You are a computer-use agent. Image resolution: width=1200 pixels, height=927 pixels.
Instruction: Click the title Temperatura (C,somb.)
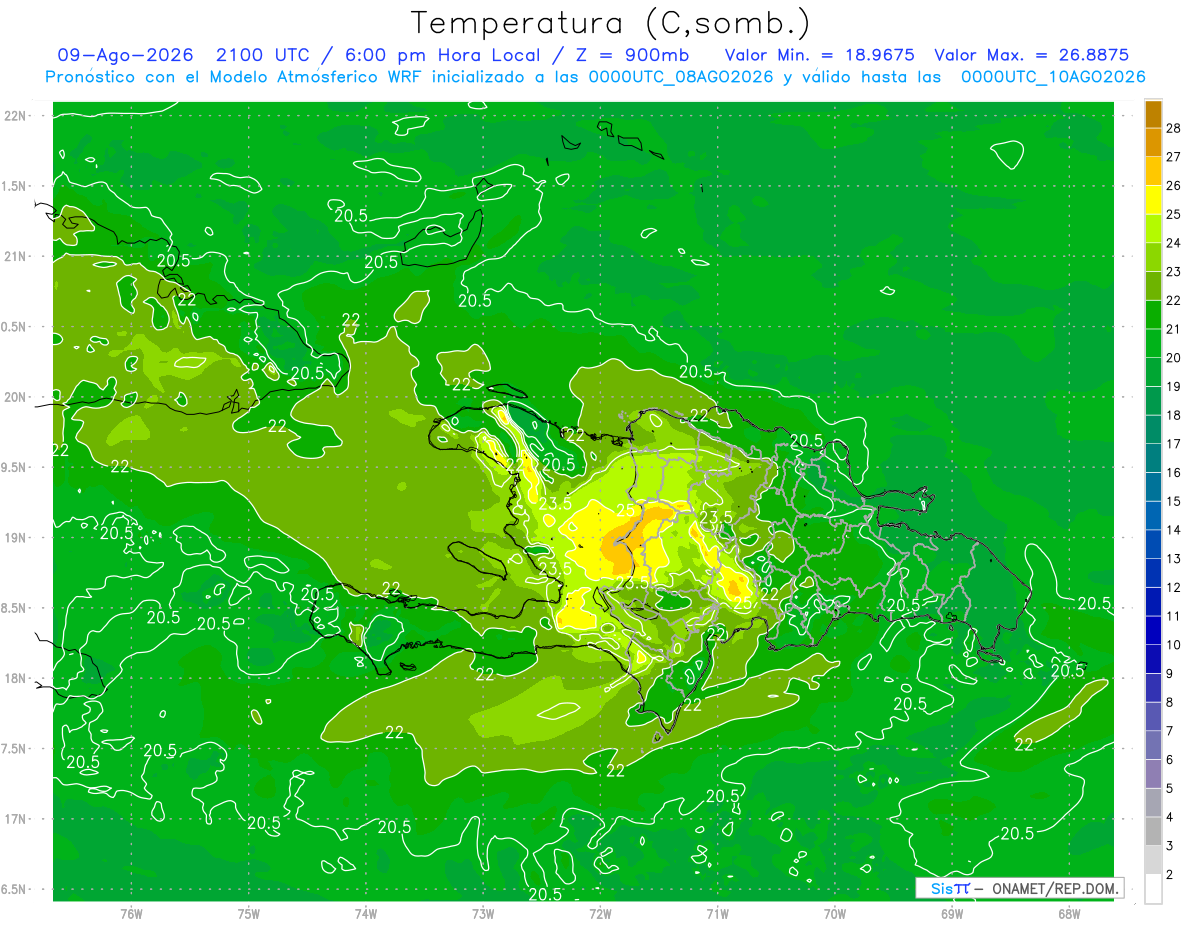(610, 23)
